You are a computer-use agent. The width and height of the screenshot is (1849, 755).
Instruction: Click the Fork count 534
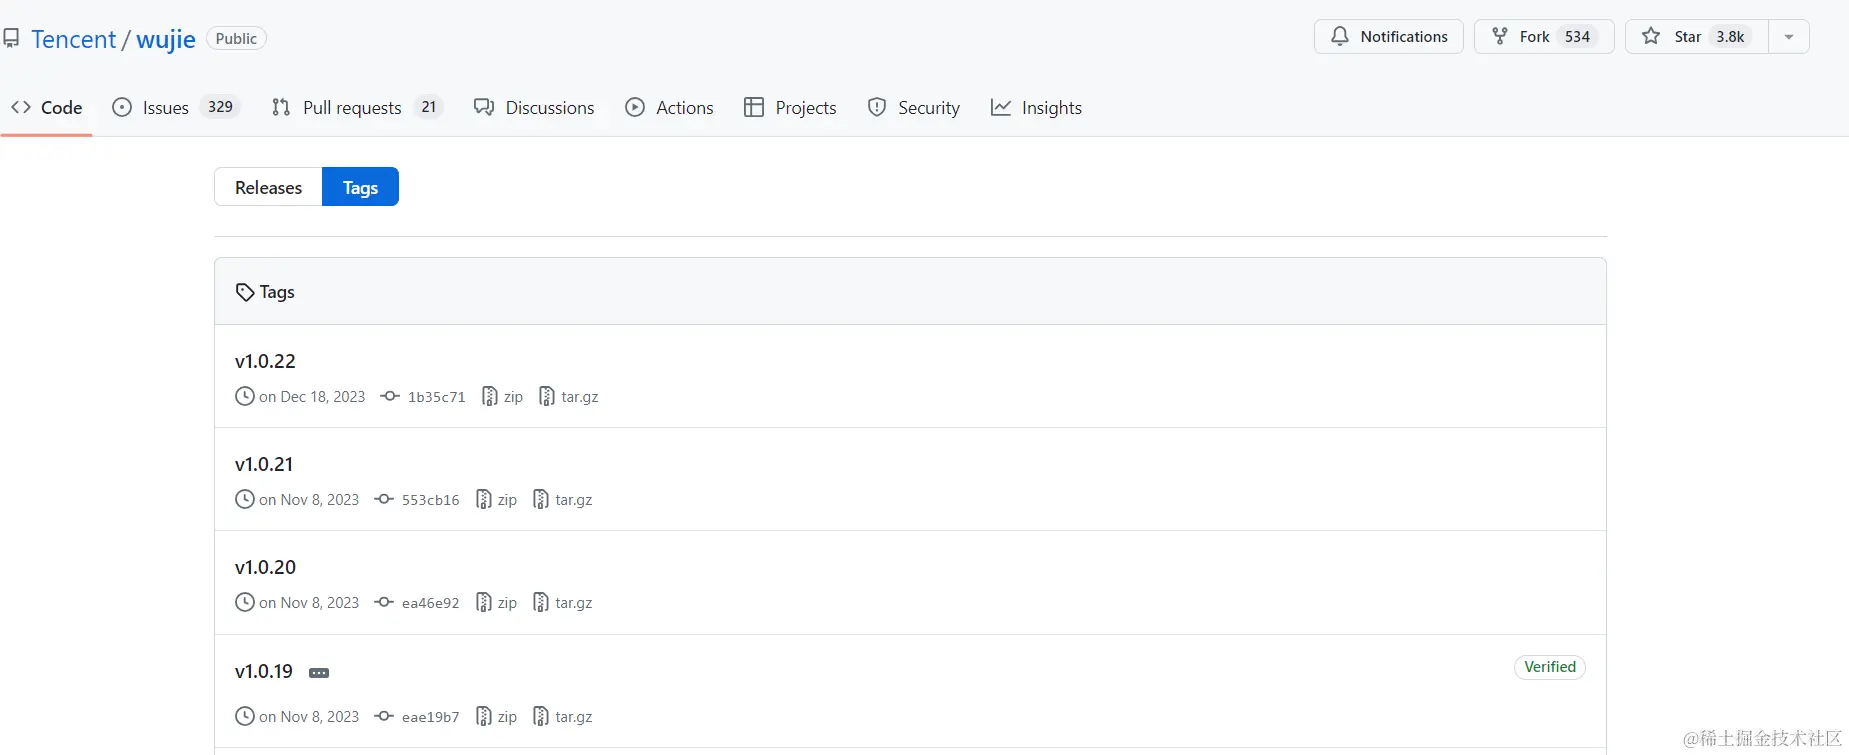click(x=1577, y=36)
